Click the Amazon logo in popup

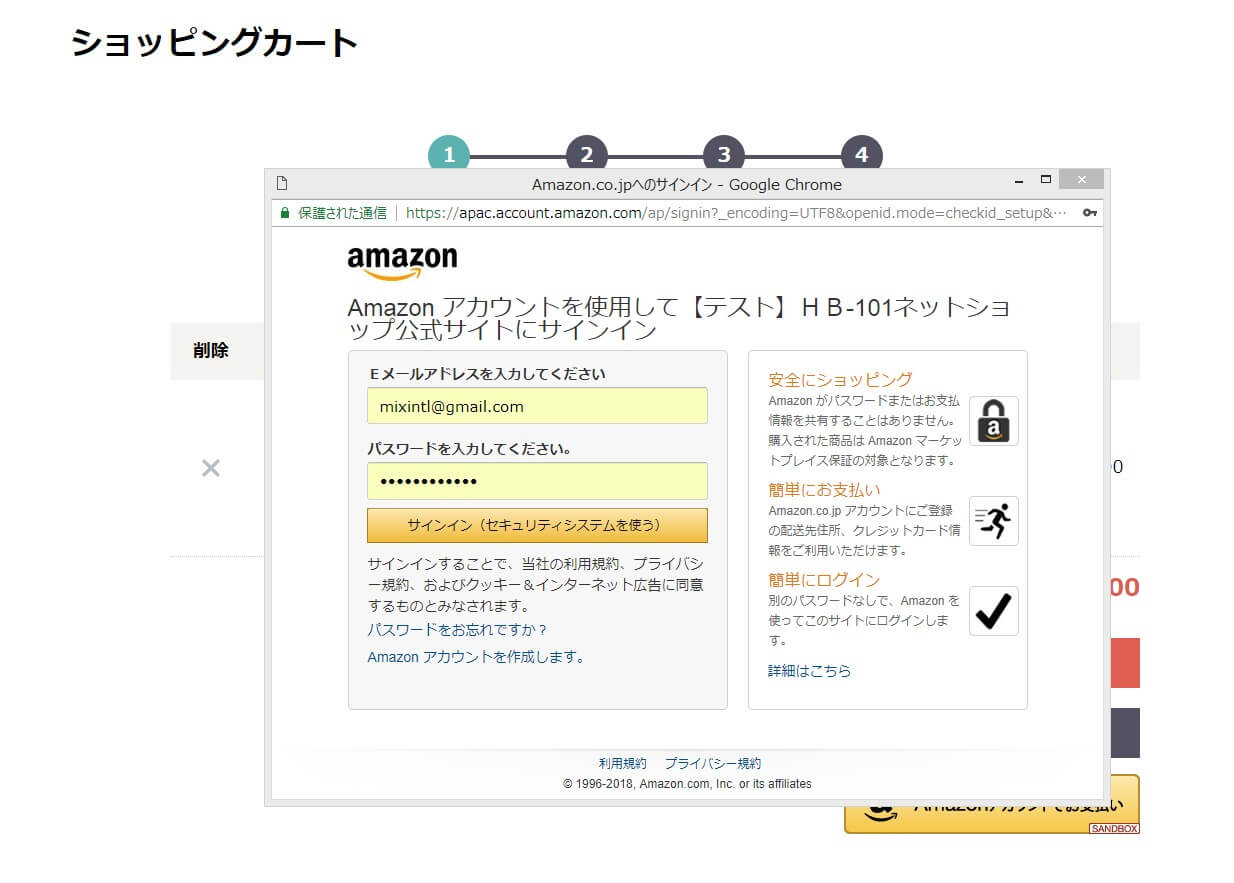402,262
